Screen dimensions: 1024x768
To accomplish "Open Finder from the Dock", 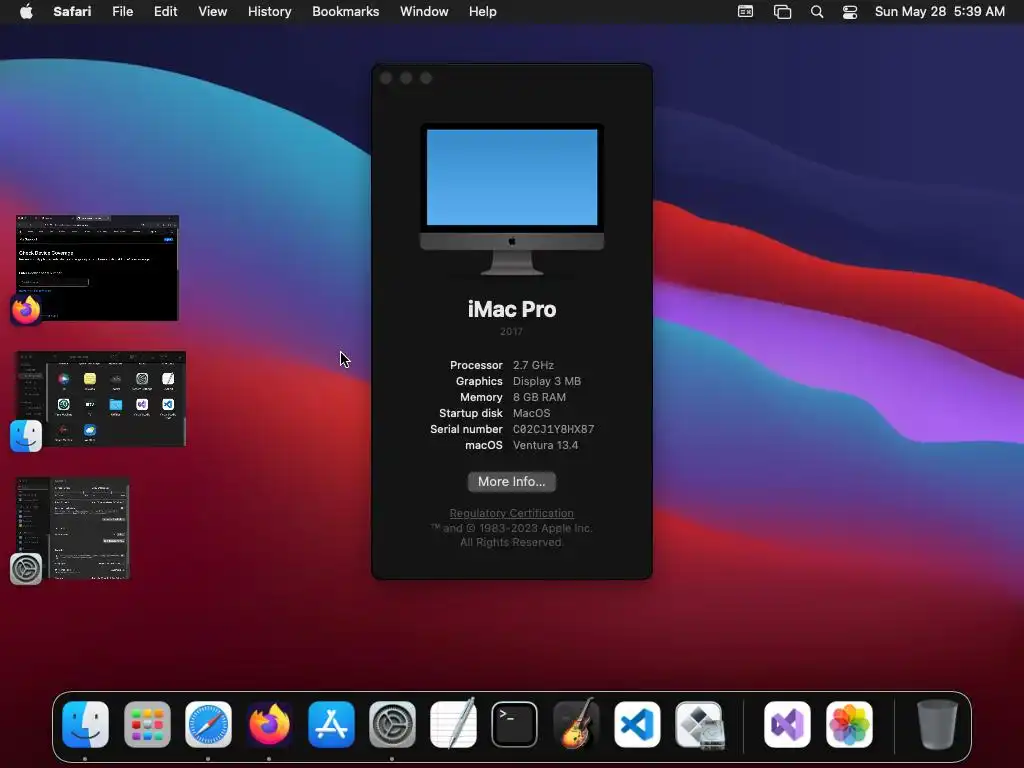I will 86,724.
